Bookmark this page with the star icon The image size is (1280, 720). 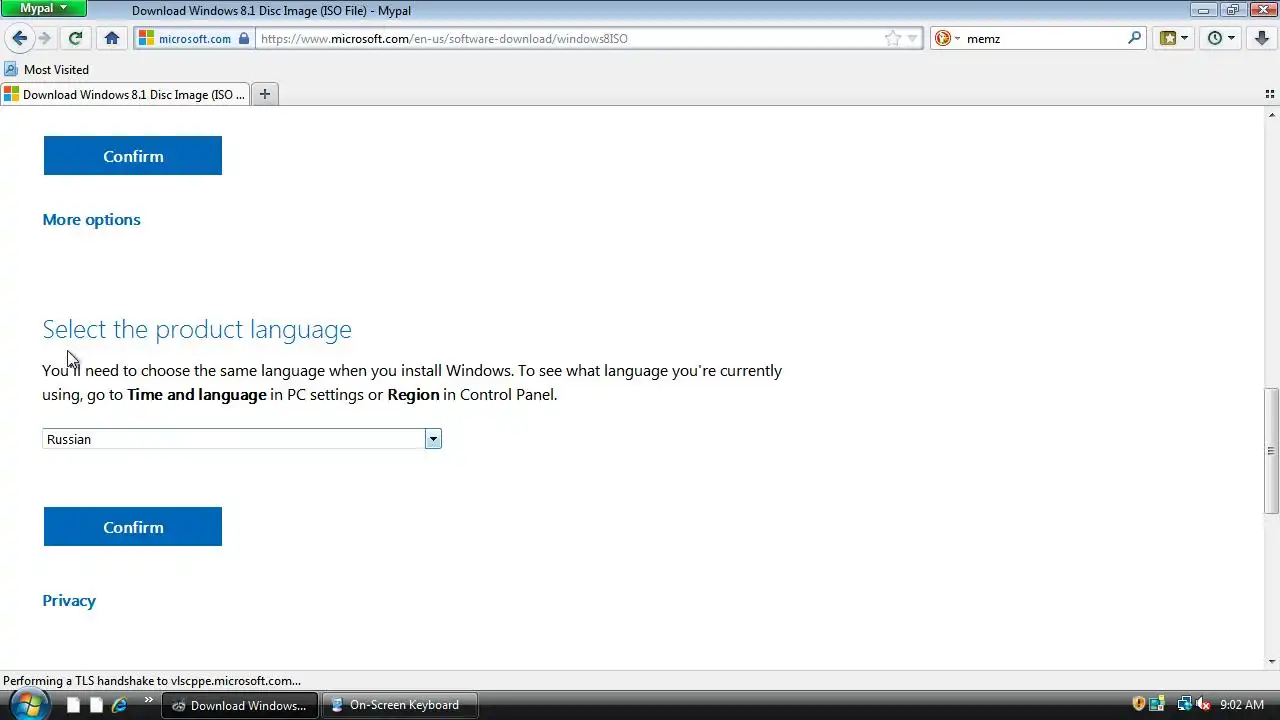pyautogui.click(x=892, y=38)
